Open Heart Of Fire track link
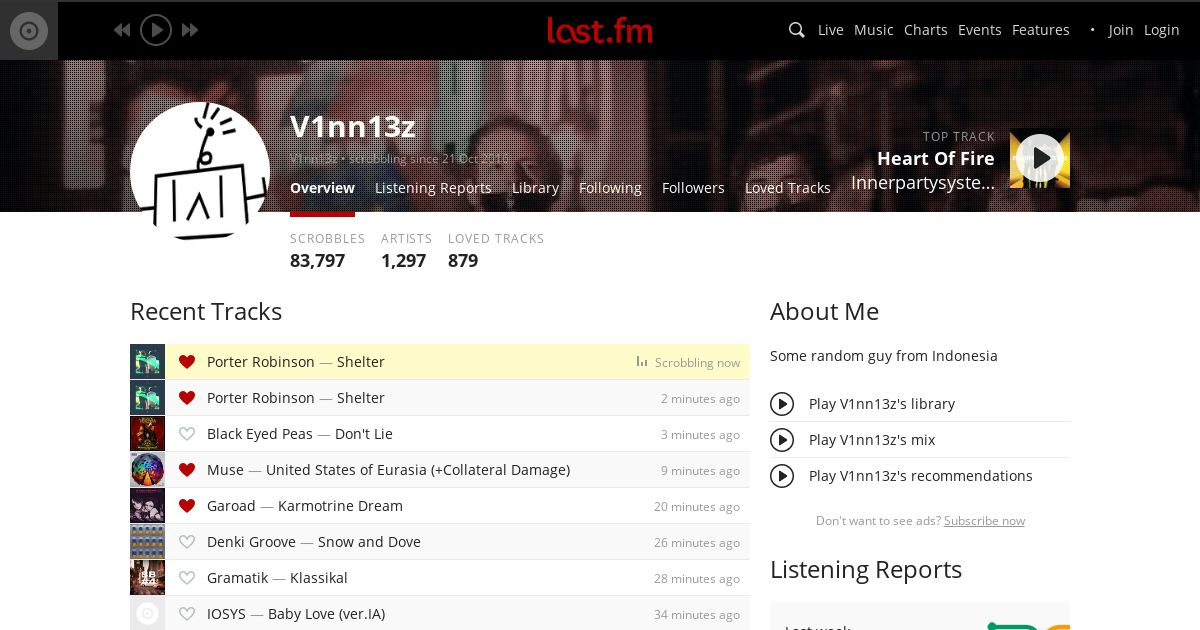Image resolution: width=1200 pixels, height=630 pixels. pos(936,159)
